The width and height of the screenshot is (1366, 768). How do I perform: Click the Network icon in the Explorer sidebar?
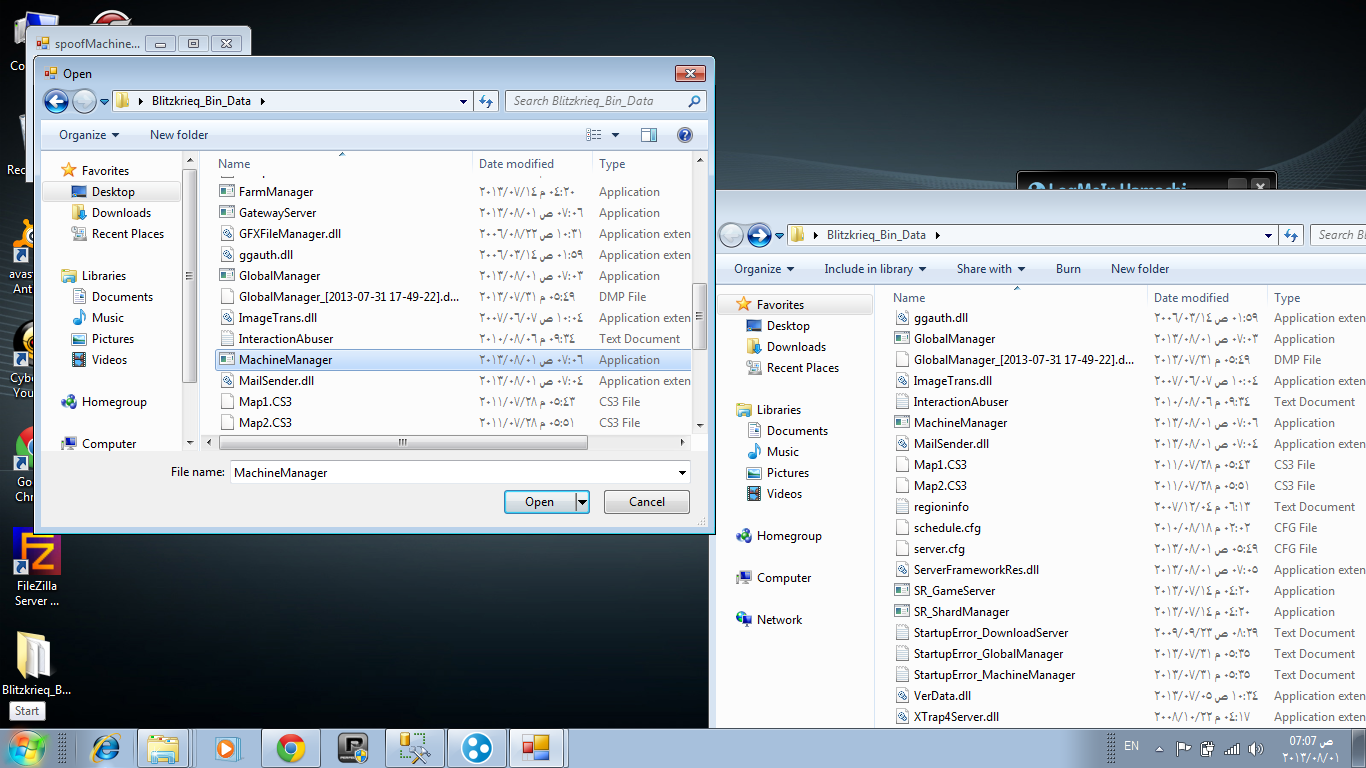[x=743, y=620]
